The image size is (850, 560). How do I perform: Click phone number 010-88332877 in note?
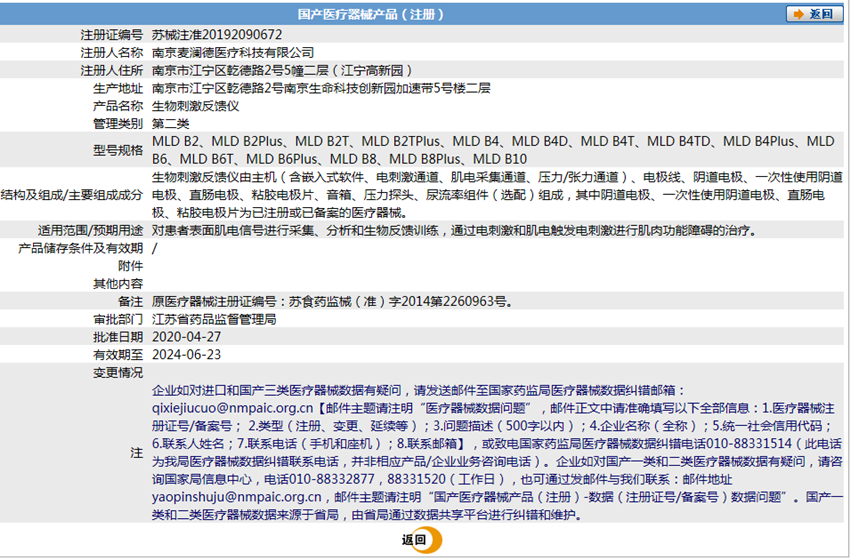332,479
